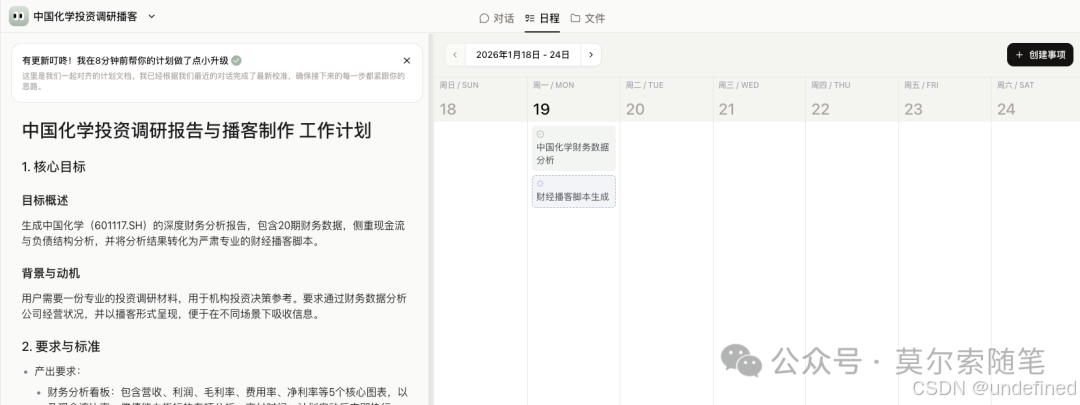Click the 有更新叮咚 notification headline

coord(125,61)
